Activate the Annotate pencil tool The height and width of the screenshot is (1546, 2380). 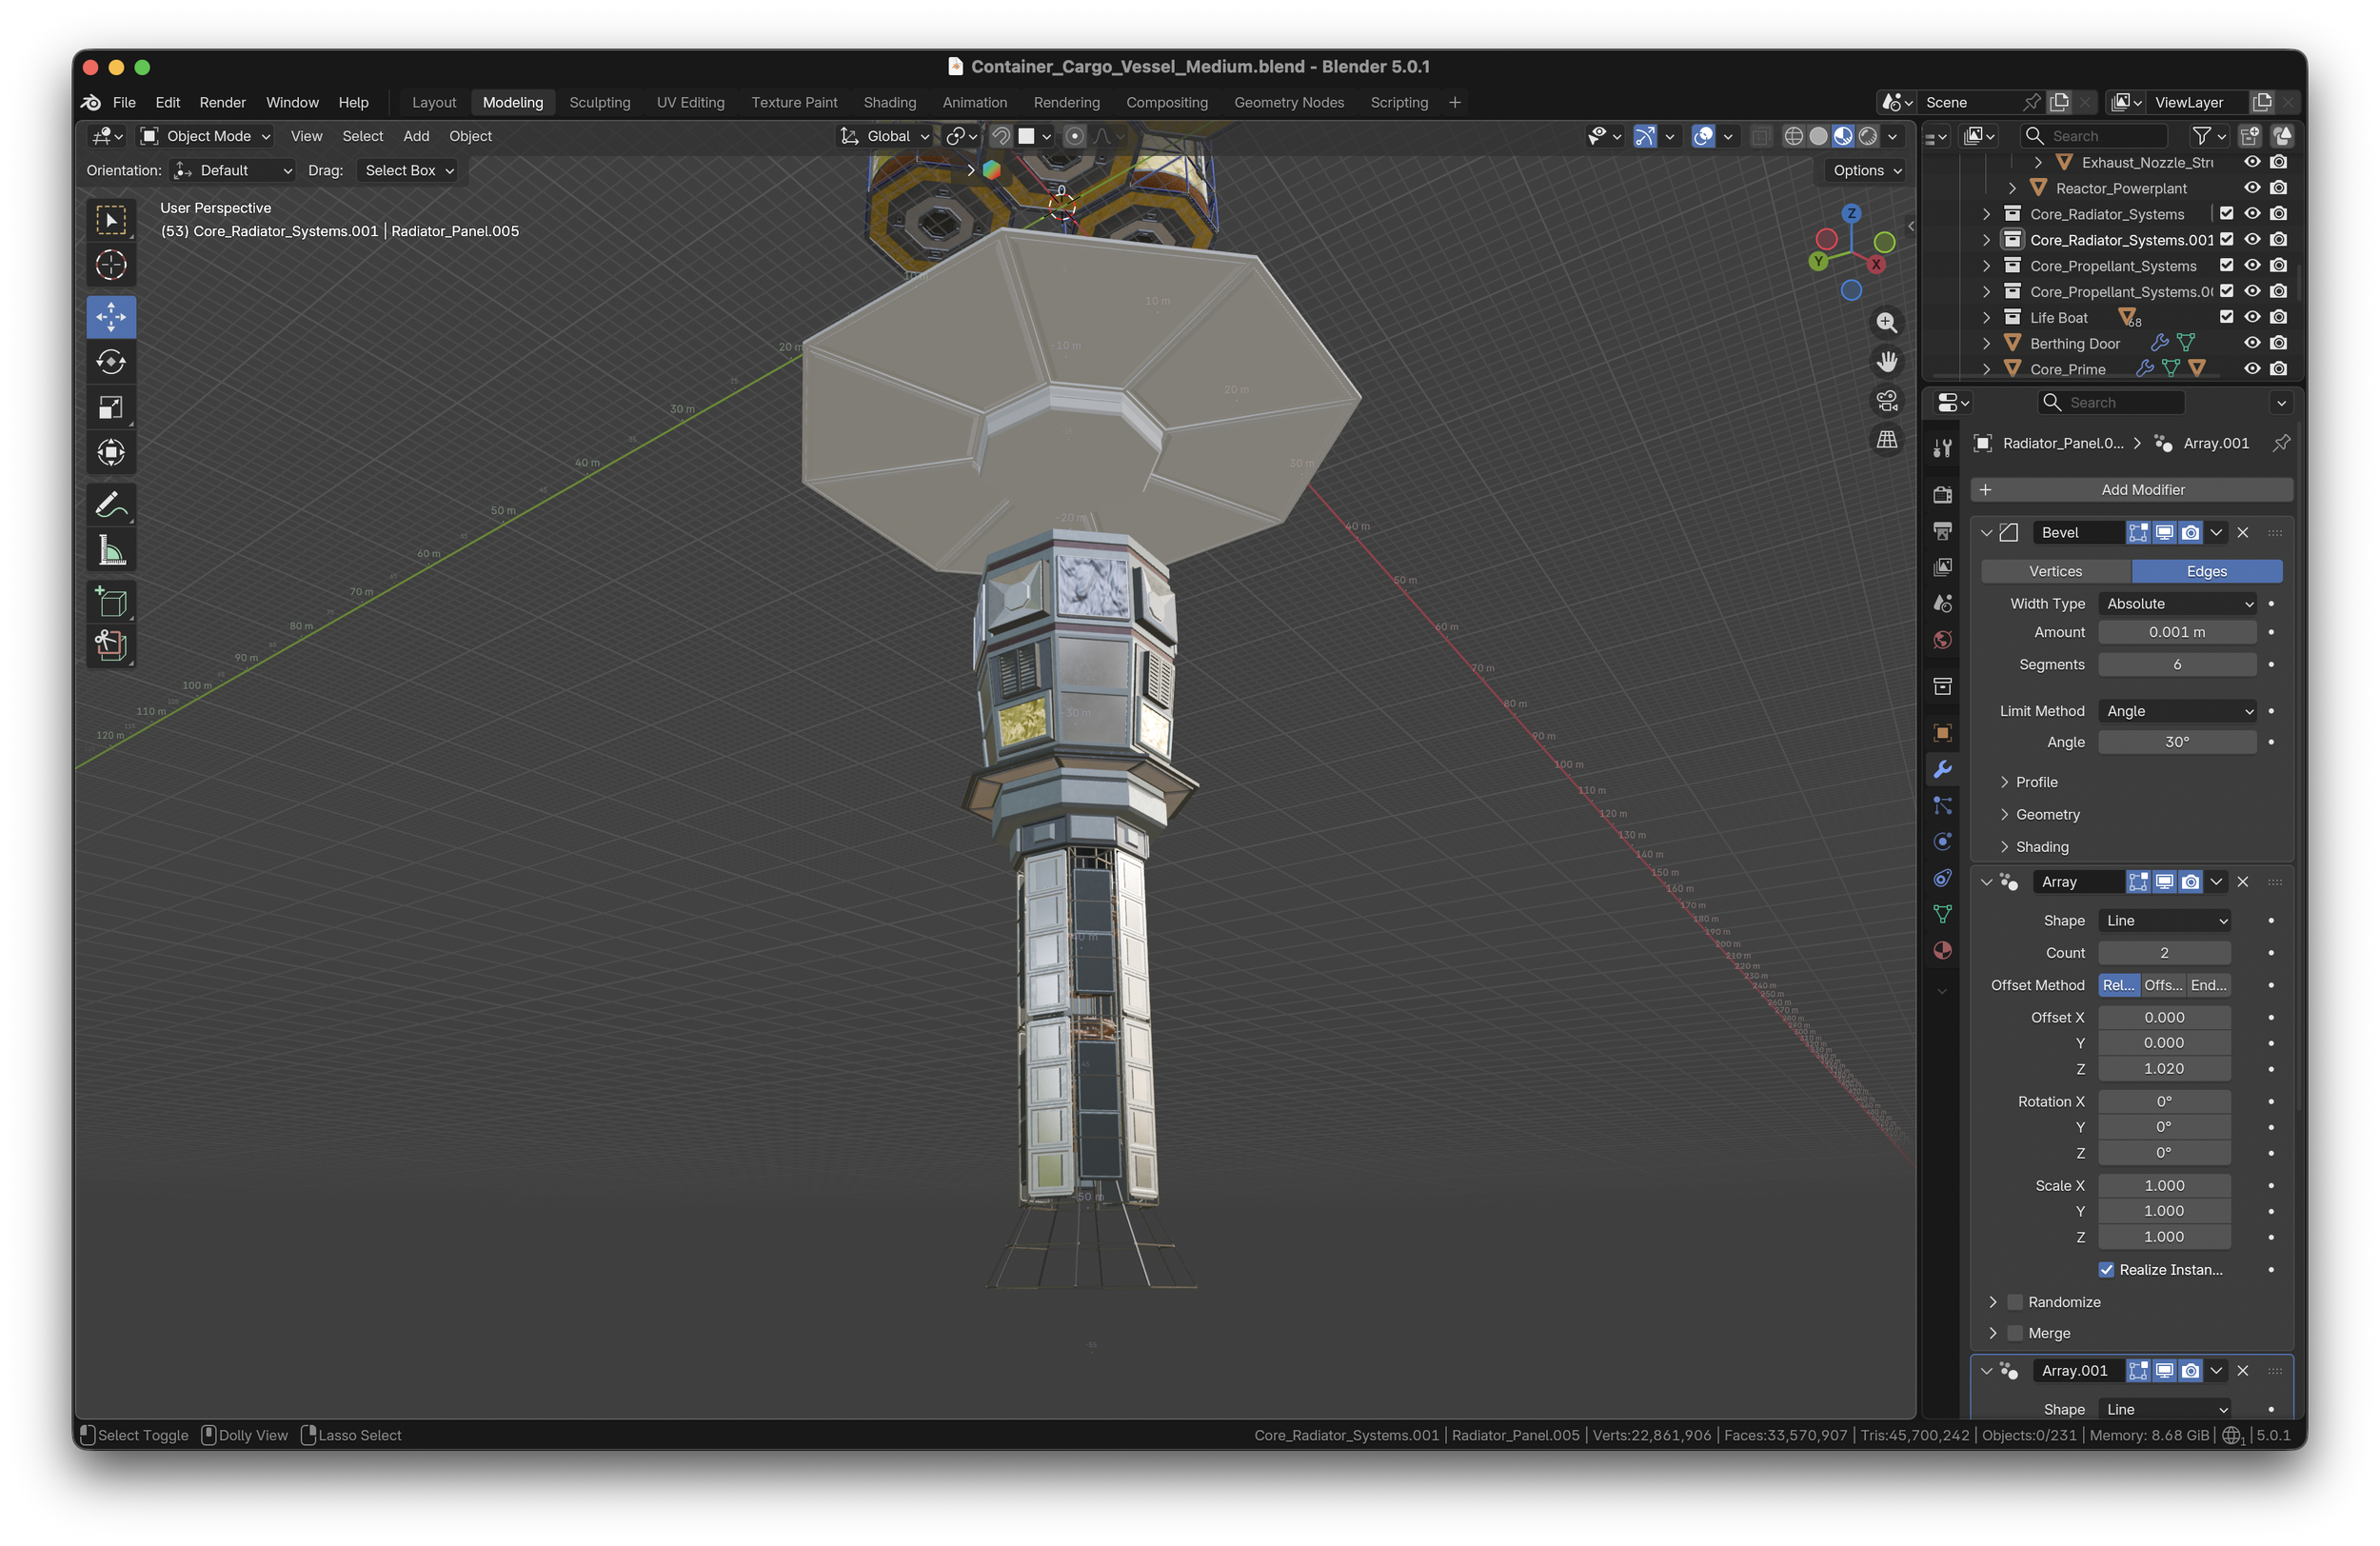[x=111, y=505]
